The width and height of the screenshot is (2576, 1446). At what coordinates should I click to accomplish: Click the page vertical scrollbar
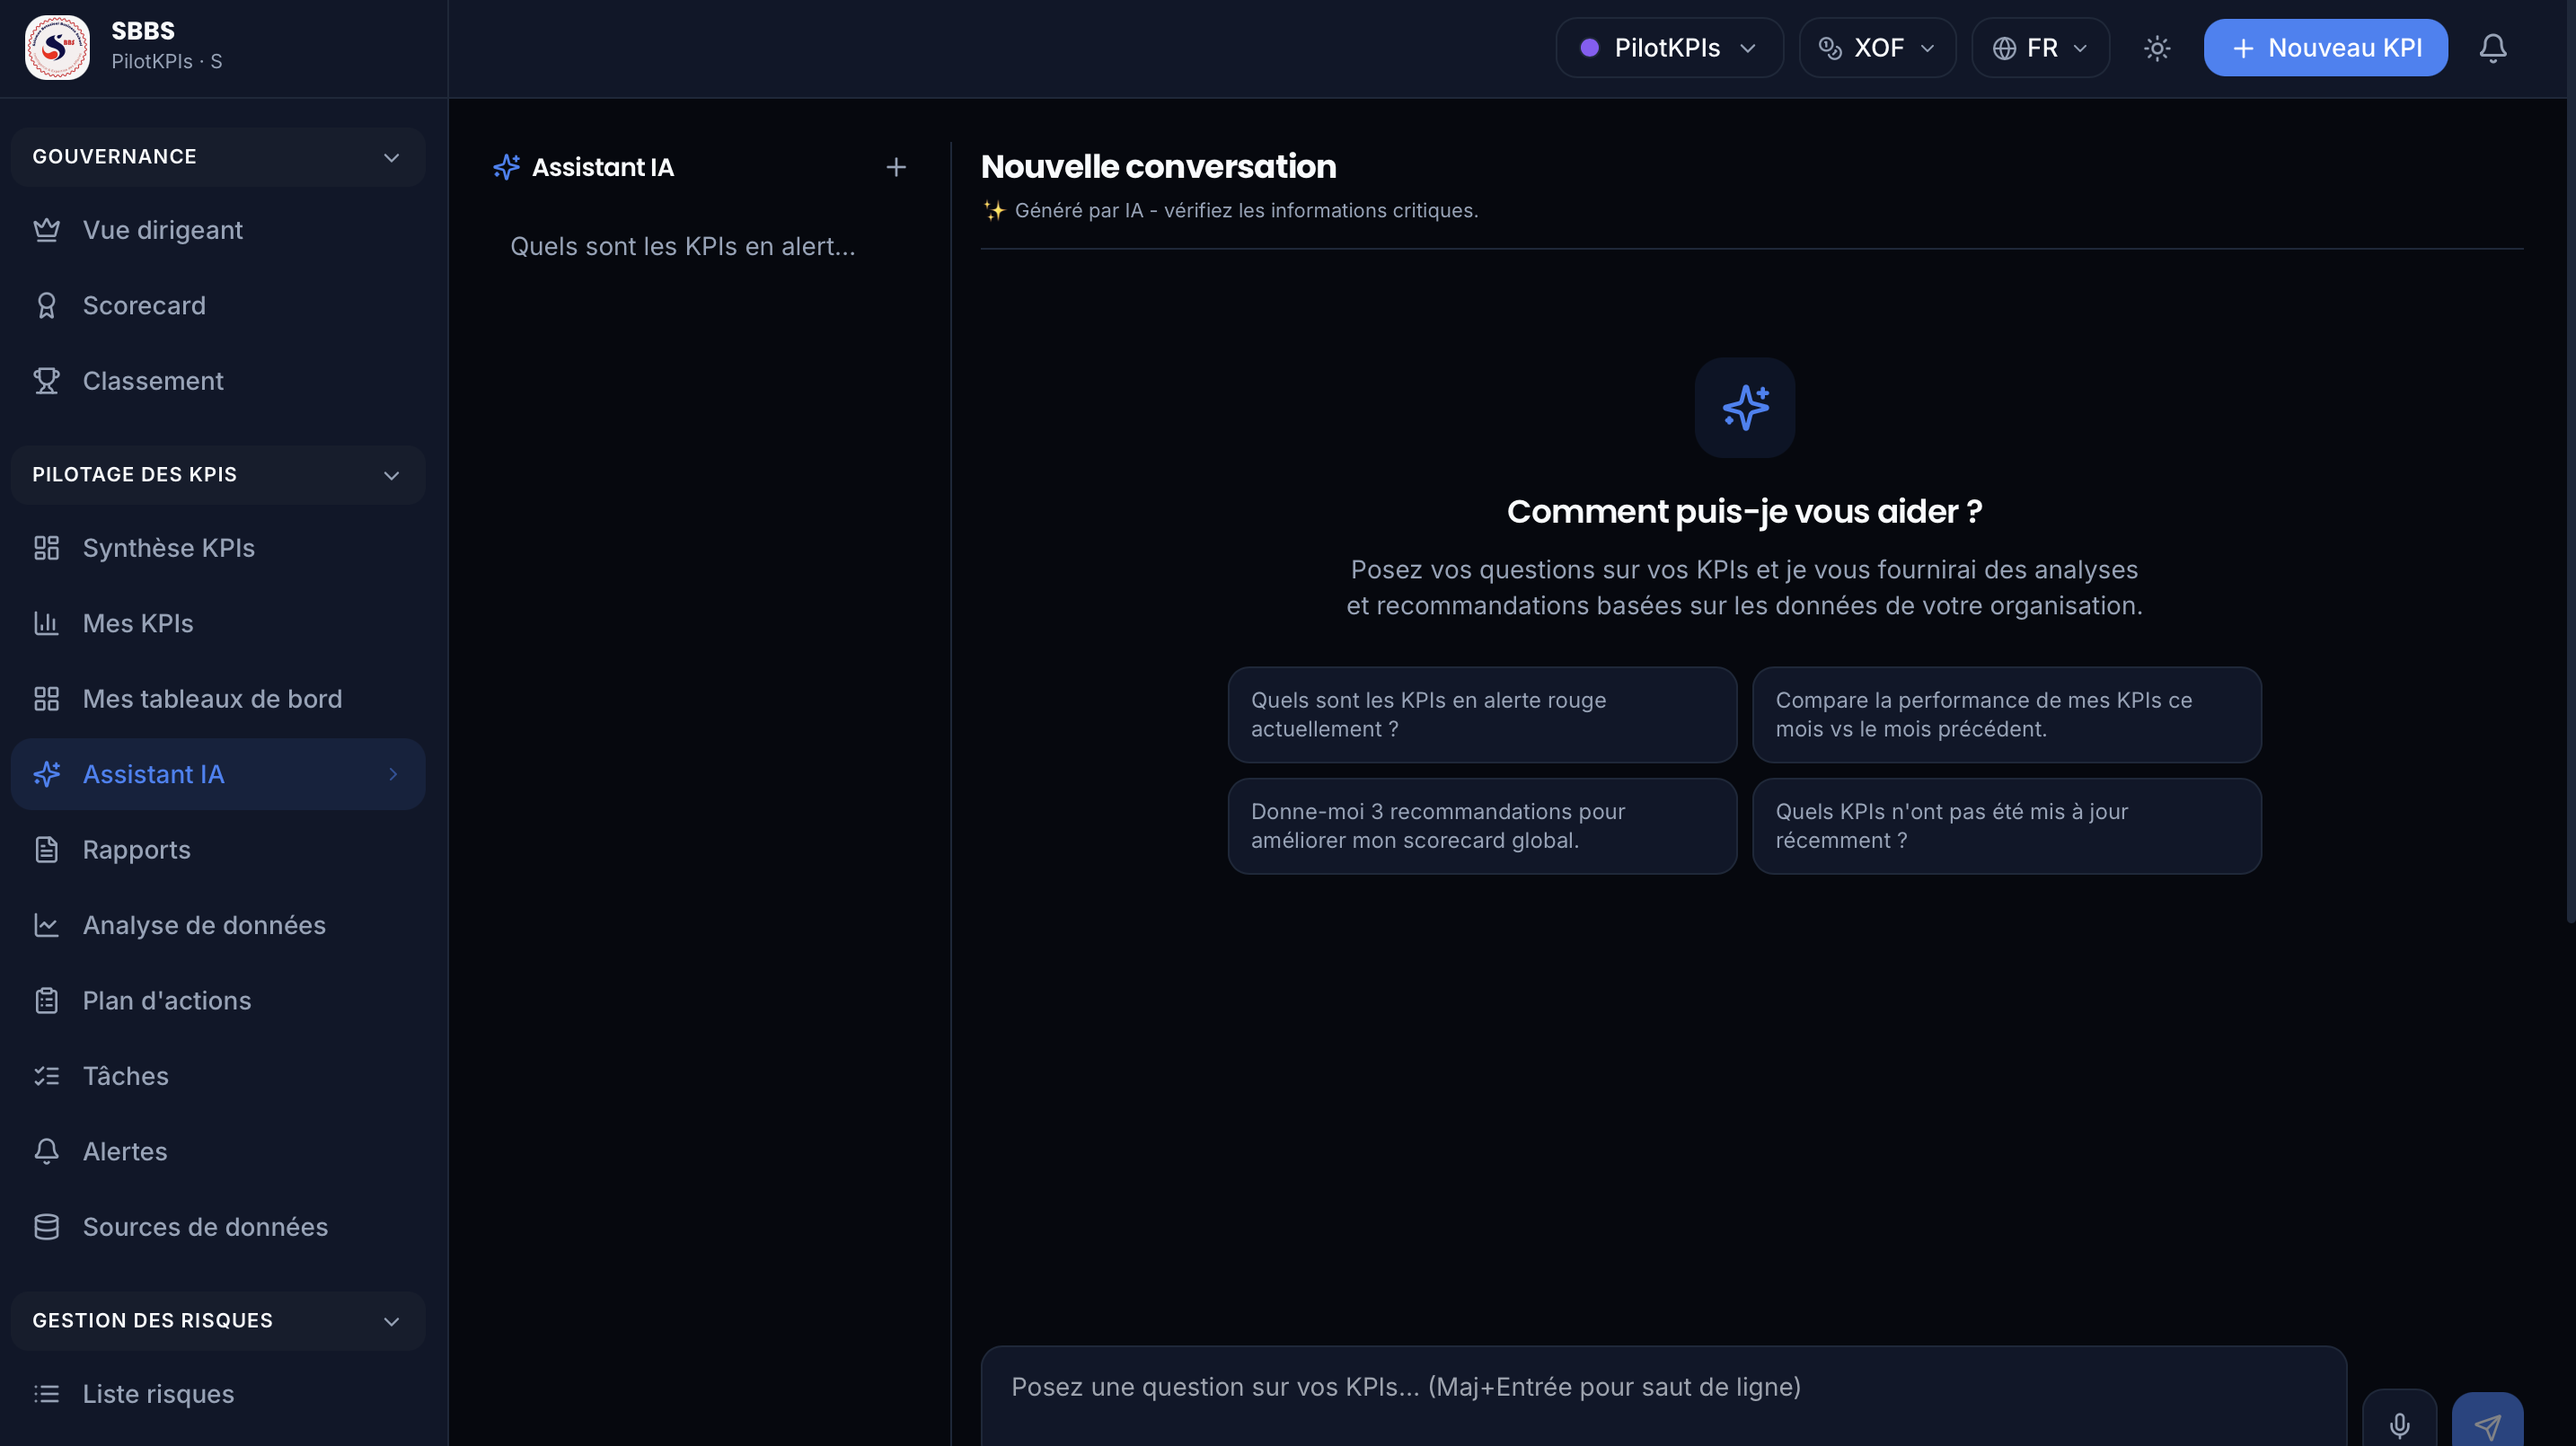click(x=2570, y=460)
